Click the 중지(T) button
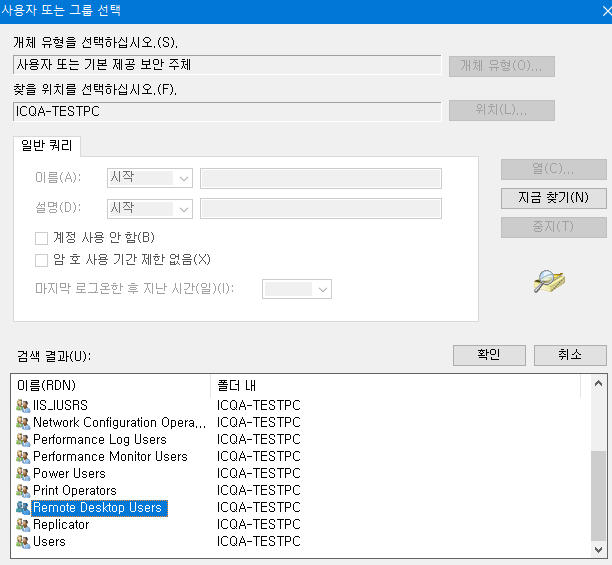Image resolution: width=612 pixels, height=565 pixels. (x=553, y=227)
